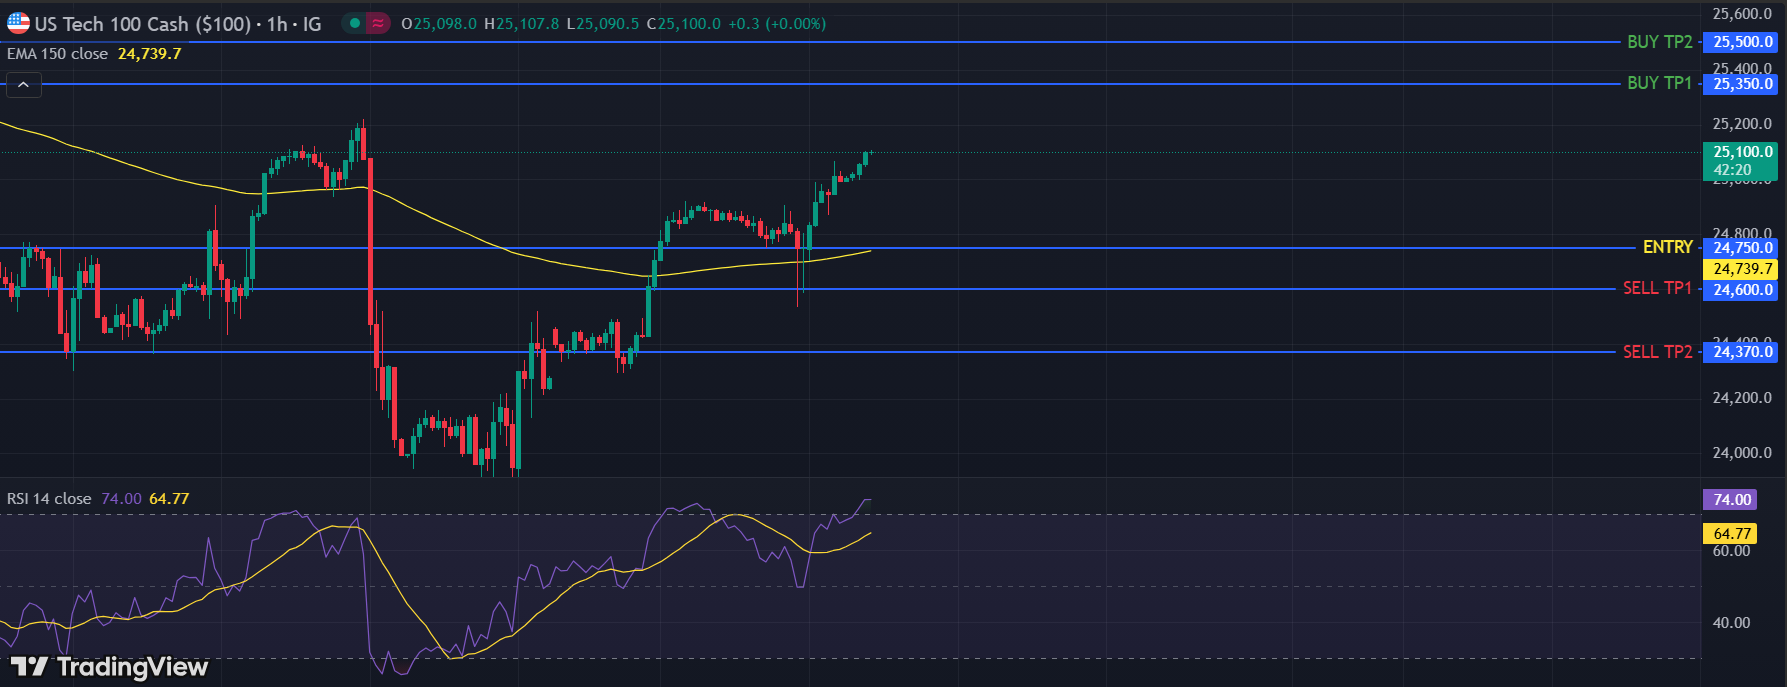Screen dimensions: 1787x687
Task: Click the green market status dot
Action: 354,23
